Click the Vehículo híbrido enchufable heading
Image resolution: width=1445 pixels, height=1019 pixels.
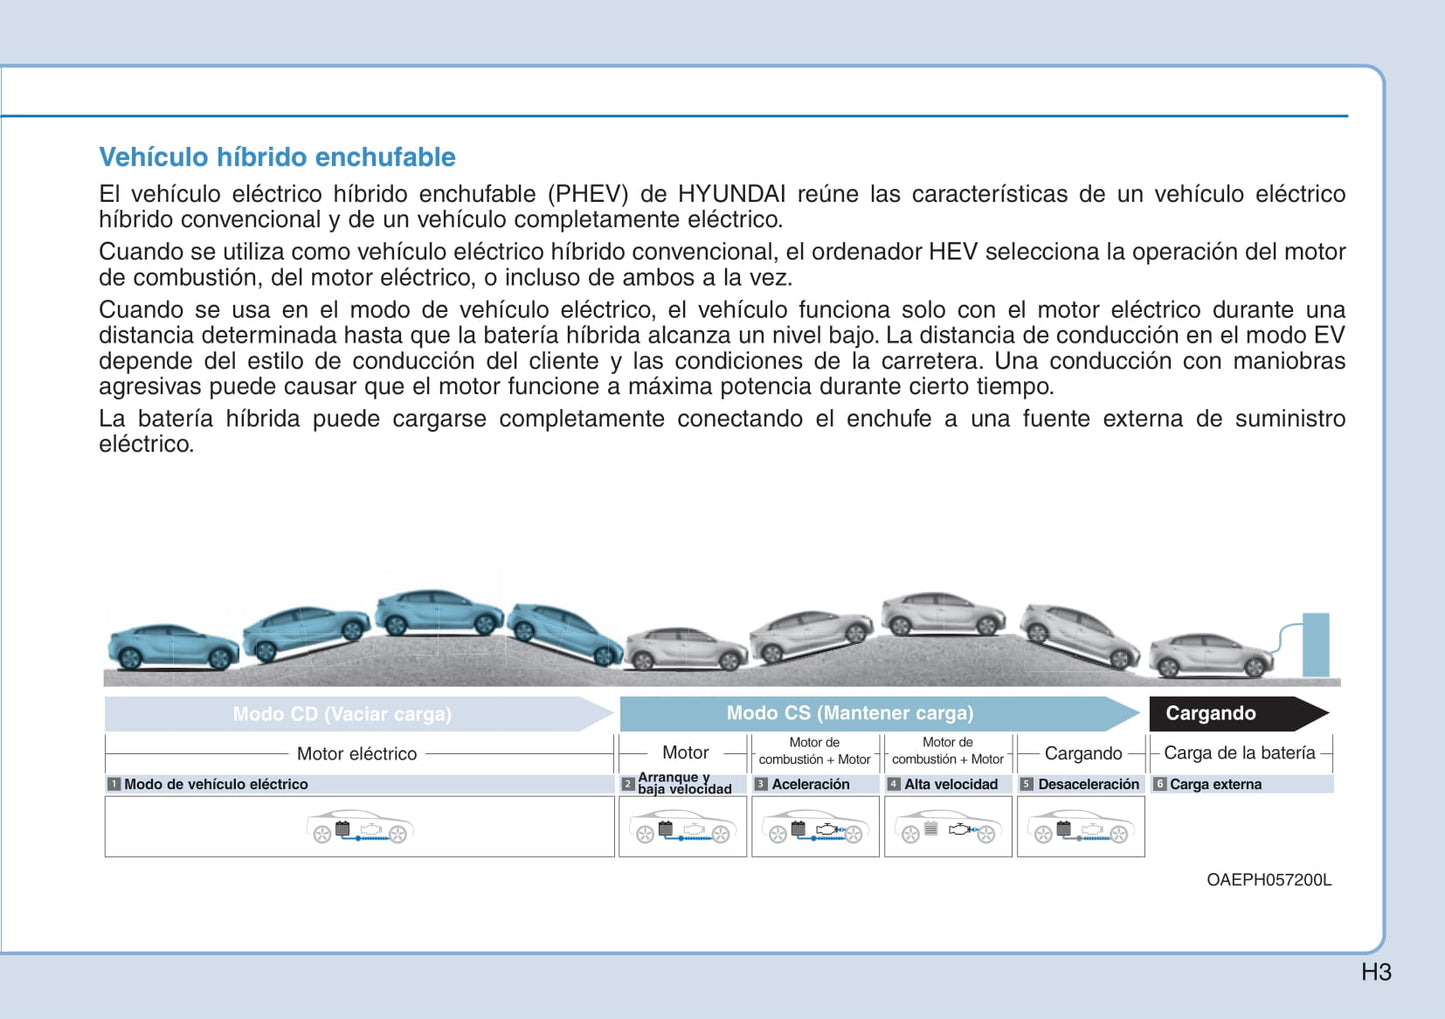click(x=277, y=157)
